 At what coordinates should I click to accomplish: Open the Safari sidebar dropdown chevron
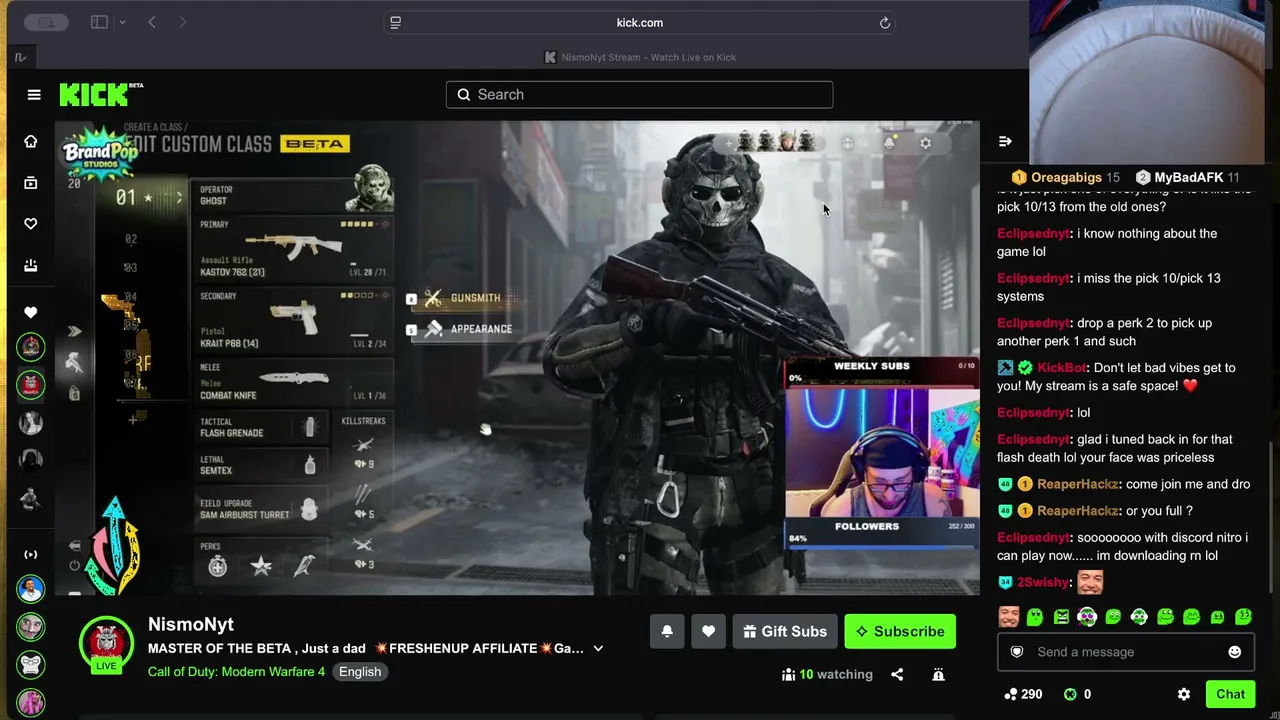pyautogui.click(x=122, y=22)
